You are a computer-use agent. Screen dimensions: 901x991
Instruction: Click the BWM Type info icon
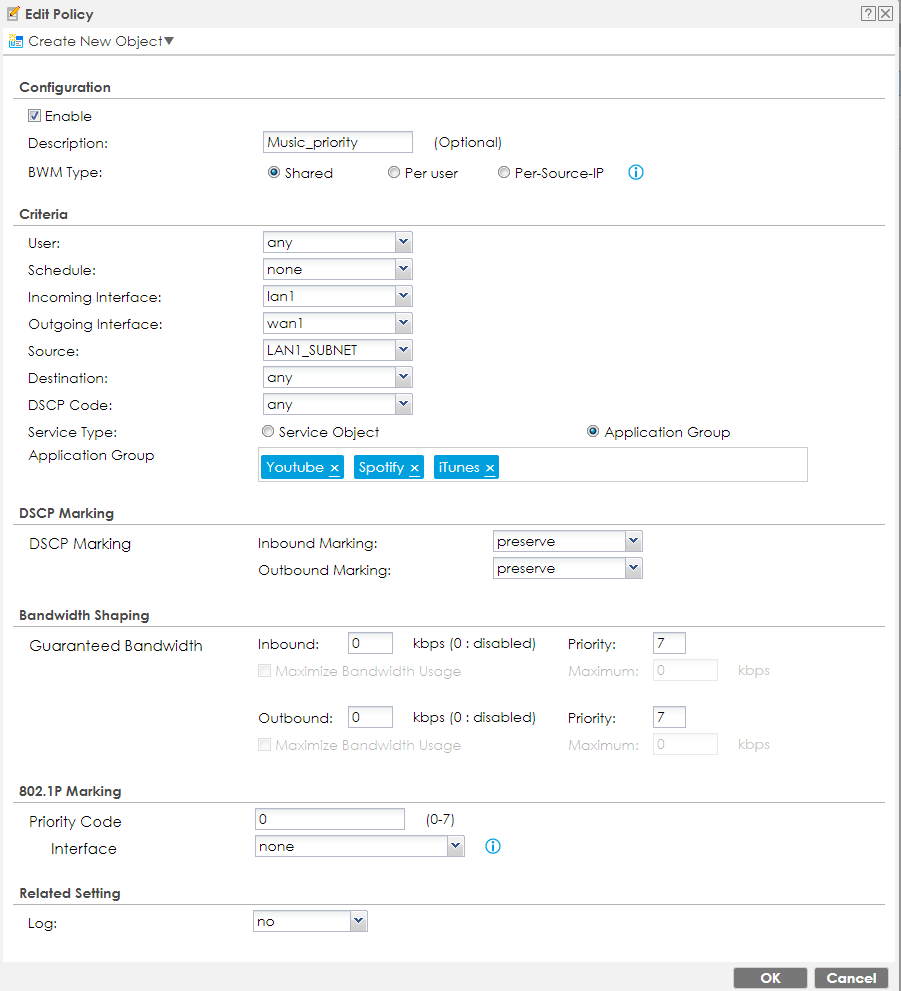(635, 172)
